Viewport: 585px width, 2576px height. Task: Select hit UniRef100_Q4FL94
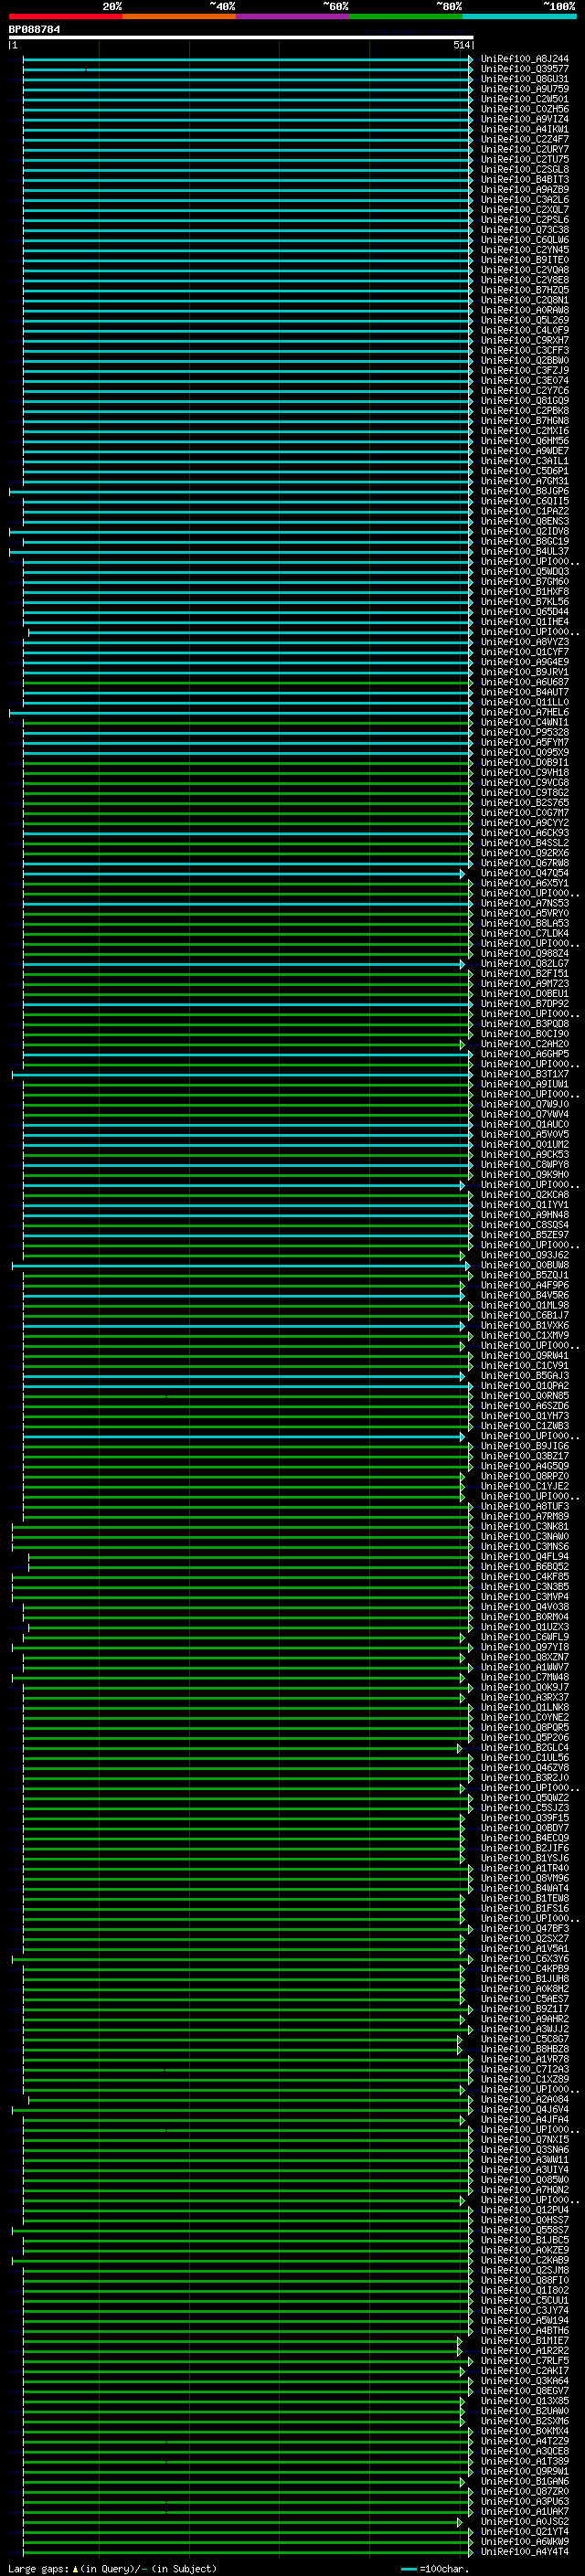point(525,1557)
